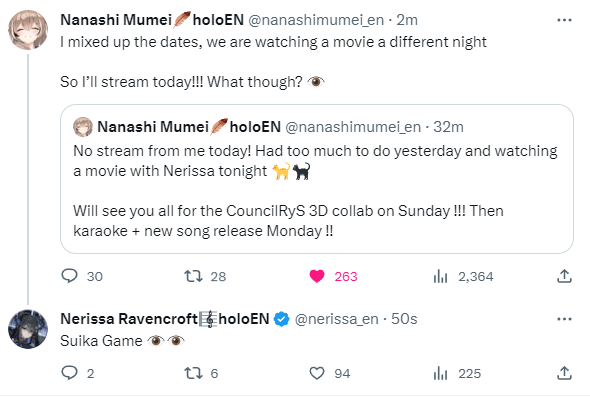Open the @nanashimumei_en handle link
Image resolution: width=590 pixels, height=397 pixels.
(316, 20)
